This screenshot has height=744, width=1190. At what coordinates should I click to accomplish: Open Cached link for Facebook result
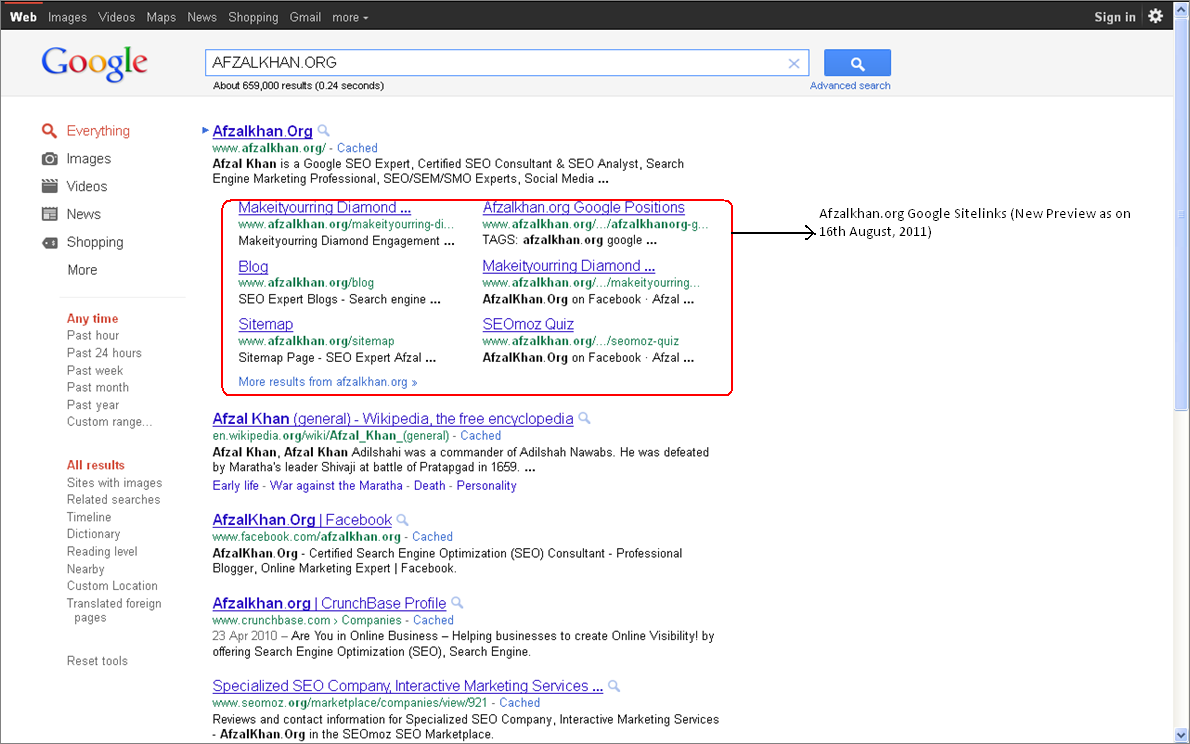point(433,537)
